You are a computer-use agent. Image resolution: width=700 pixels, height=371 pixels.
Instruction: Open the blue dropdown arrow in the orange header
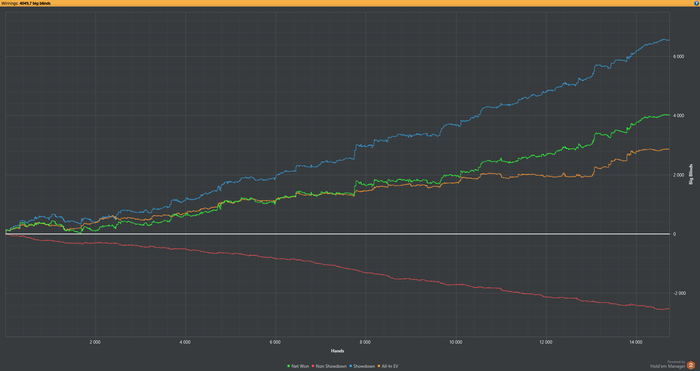697,3
